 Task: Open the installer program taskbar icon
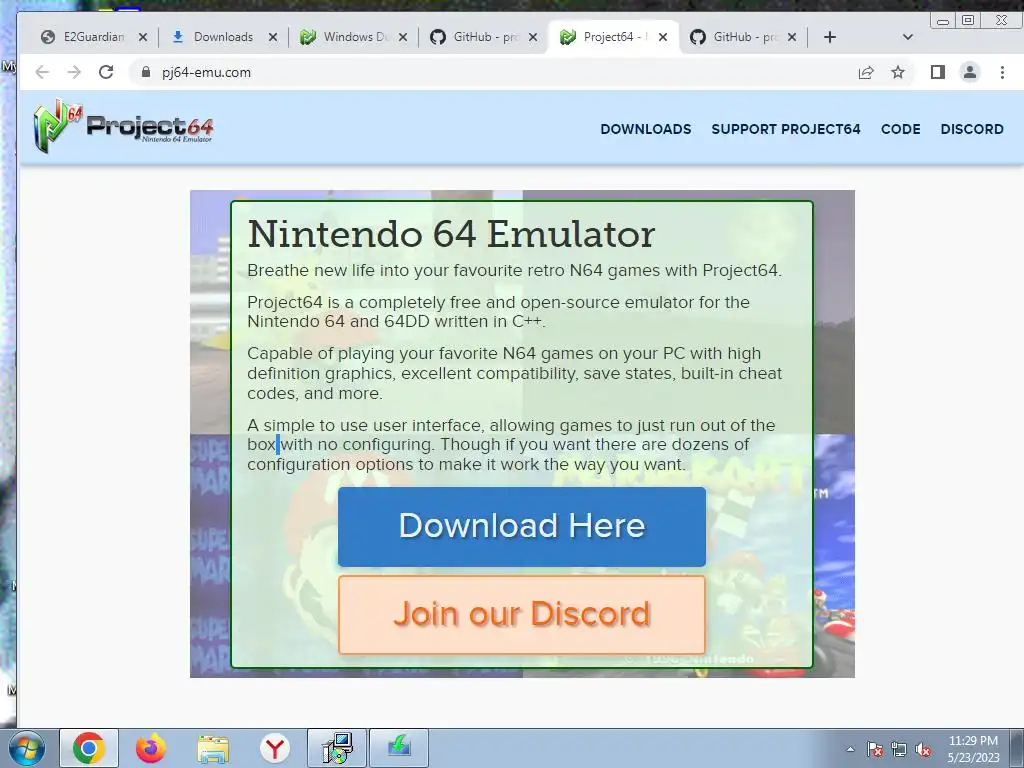point(337,748)
